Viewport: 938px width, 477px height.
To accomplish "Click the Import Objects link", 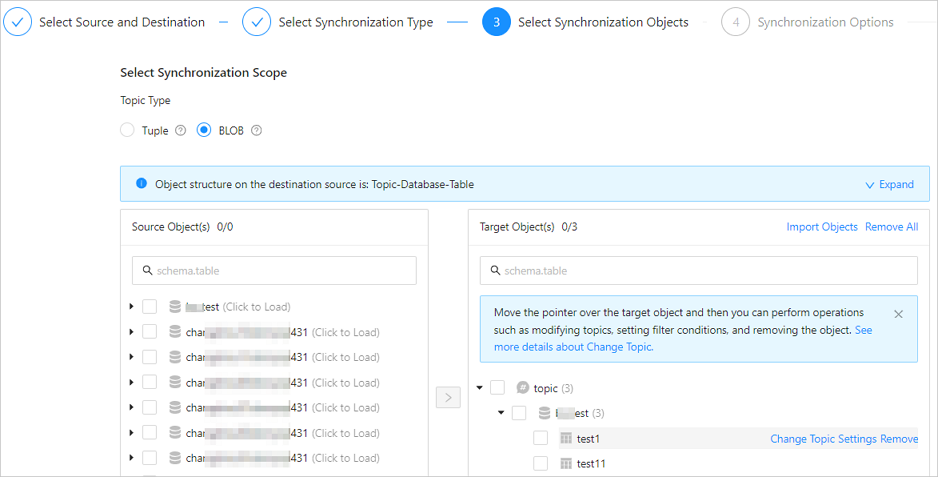I will [822, 227].
